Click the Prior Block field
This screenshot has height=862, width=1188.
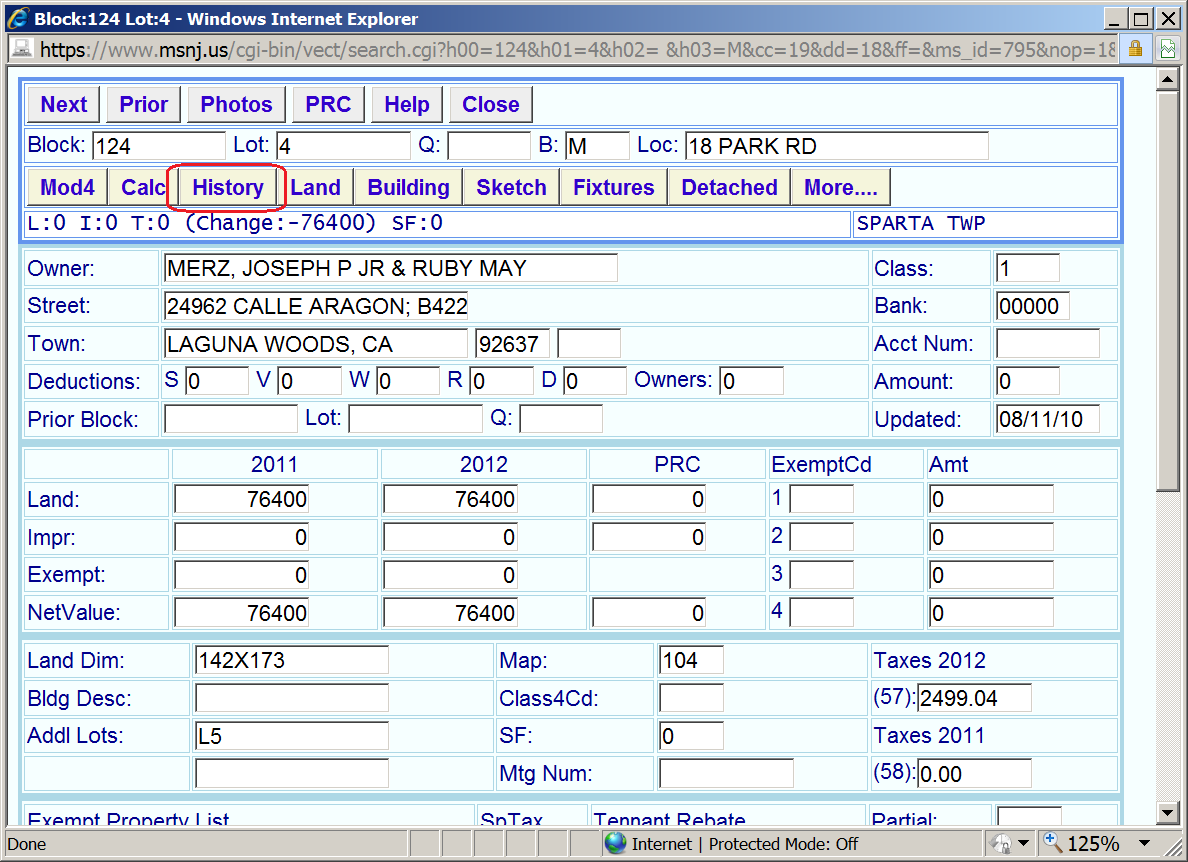(x=231, y=419)
